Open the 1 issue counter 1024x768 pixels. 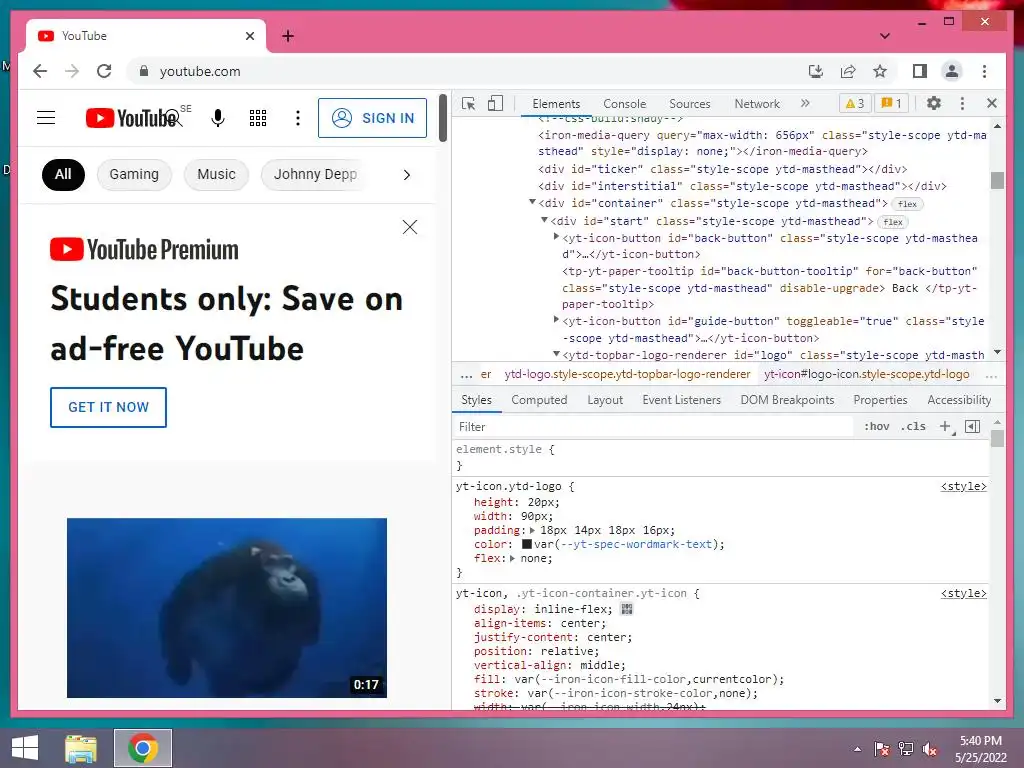pos(891,103)
